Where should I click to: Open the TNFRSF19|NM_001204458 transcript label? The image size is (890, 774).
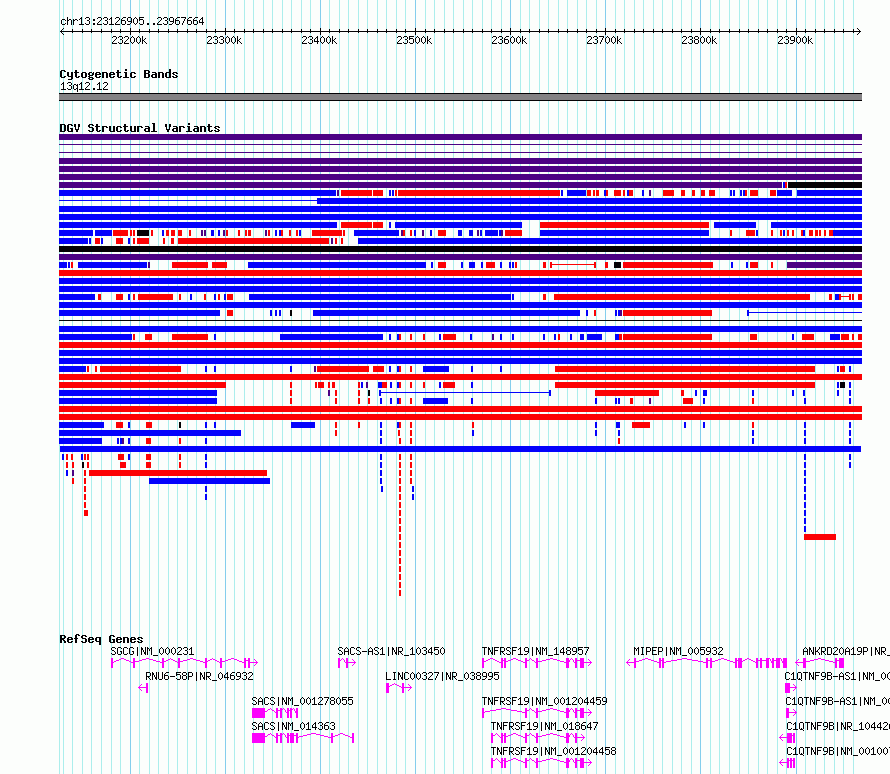click(x=553, y=751)
